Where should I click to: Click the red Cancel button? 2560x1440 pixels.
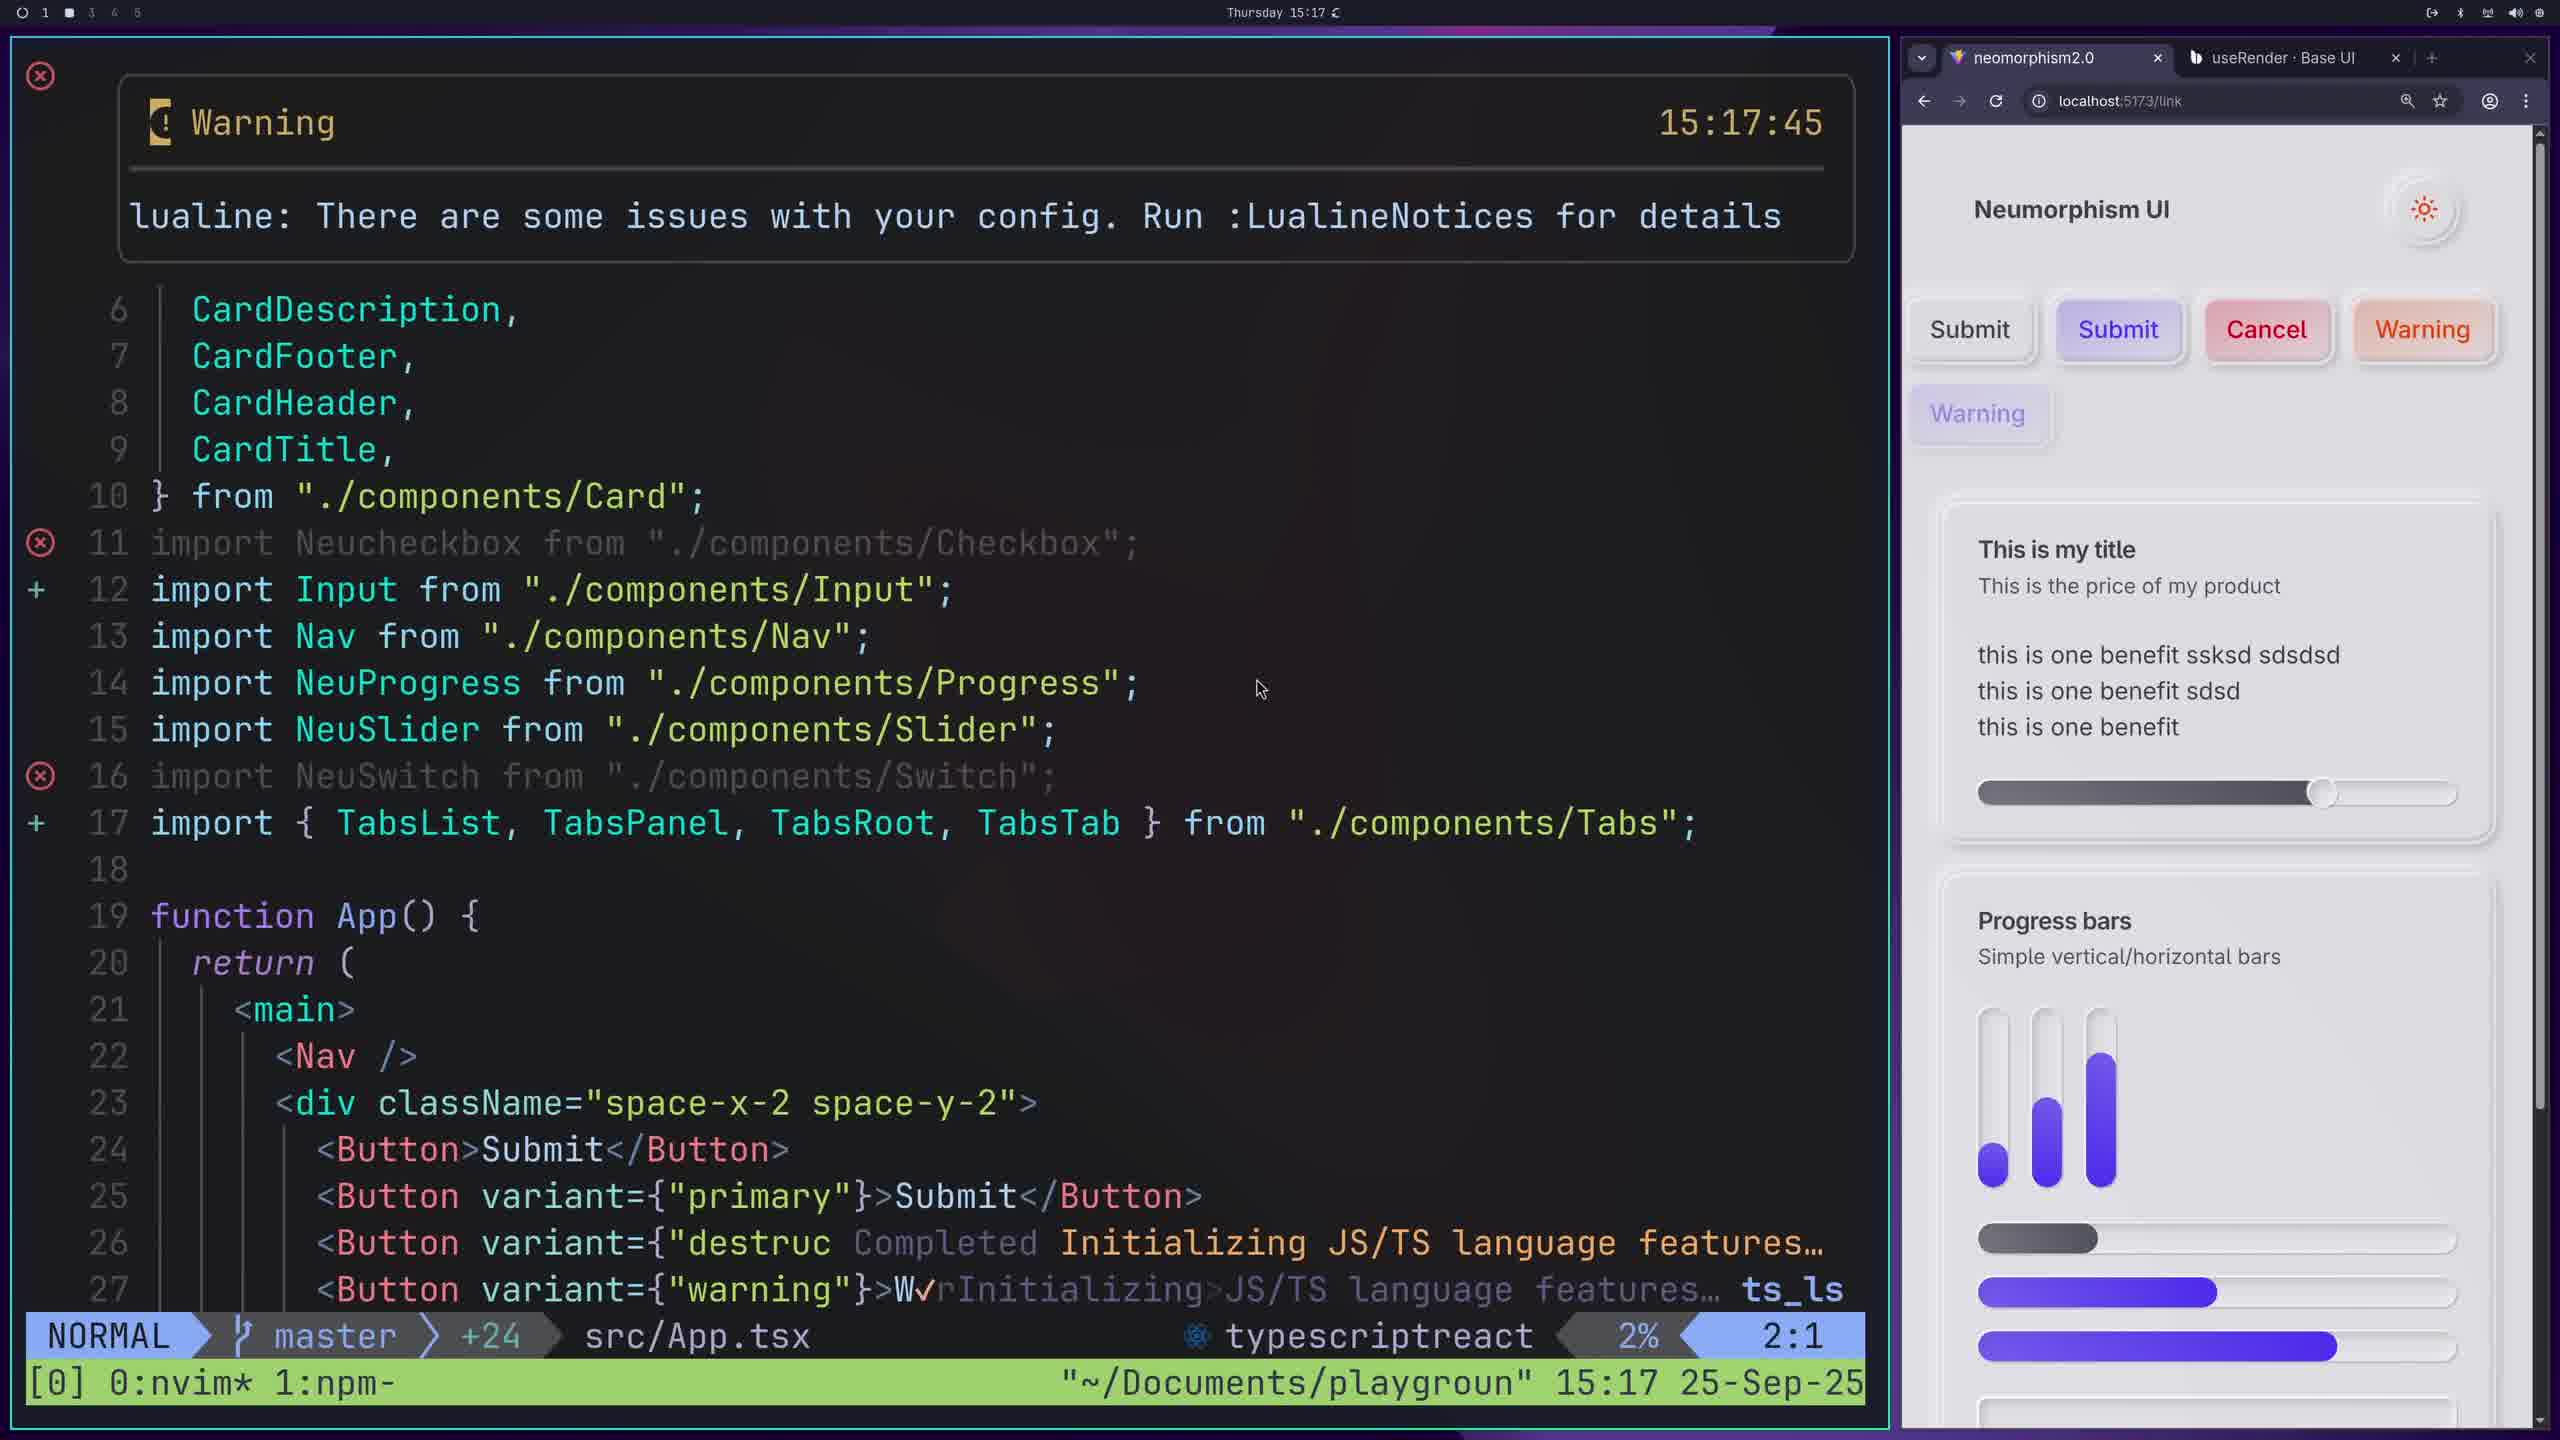[2266, 330]
